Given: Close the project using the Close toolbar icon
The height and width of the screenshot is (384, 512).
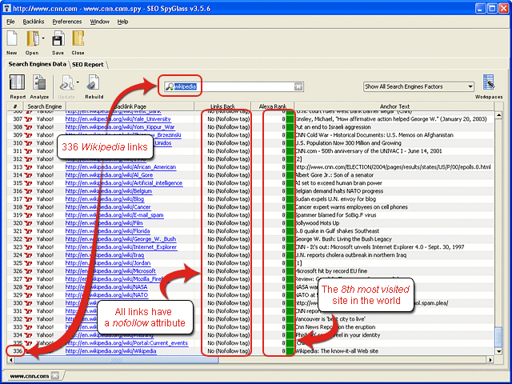Looking at the screenshot, I should coord(78,40).
